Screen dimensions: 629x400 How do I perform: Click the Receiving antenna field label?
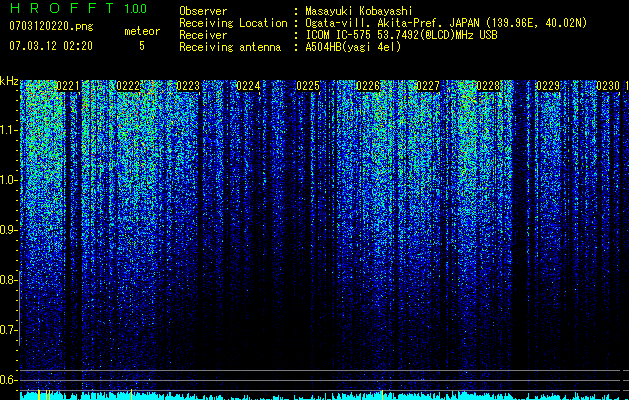point(230,47)
